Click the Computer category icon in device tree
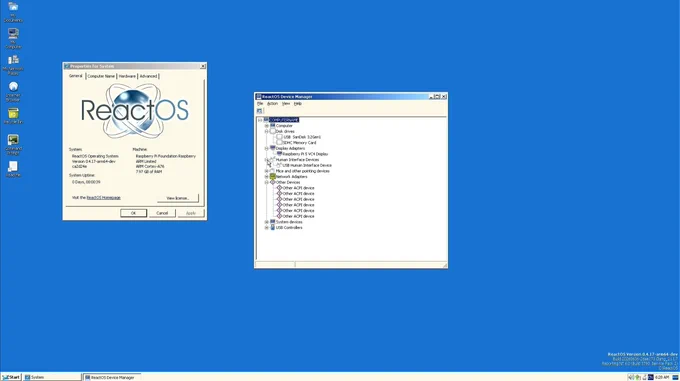 click(273, 125)
